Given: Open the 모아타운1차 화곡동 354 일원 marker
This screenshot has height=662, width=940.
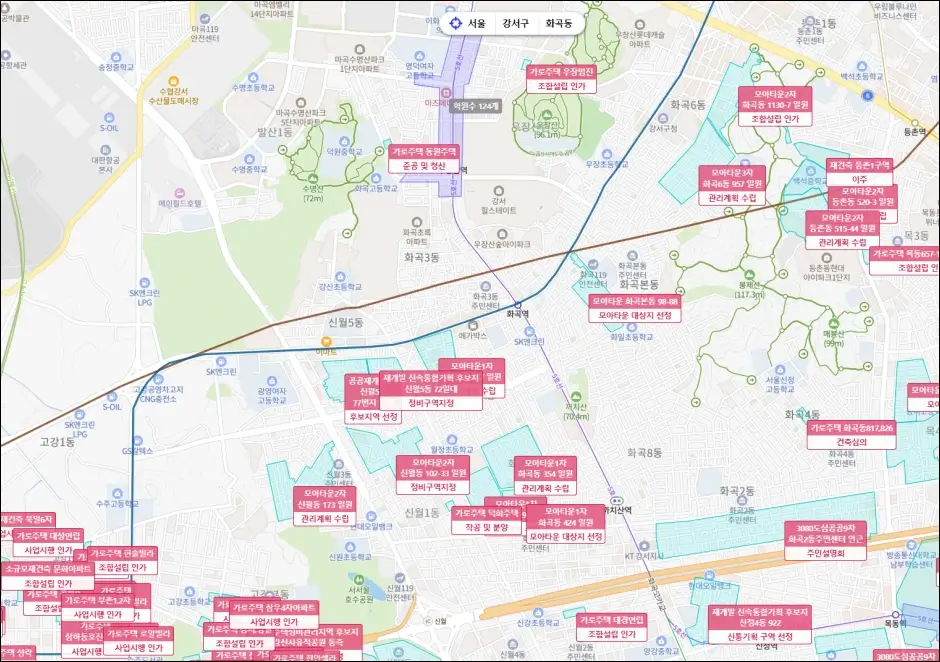Looking at the screenshot, I should [x=545, y=476].
